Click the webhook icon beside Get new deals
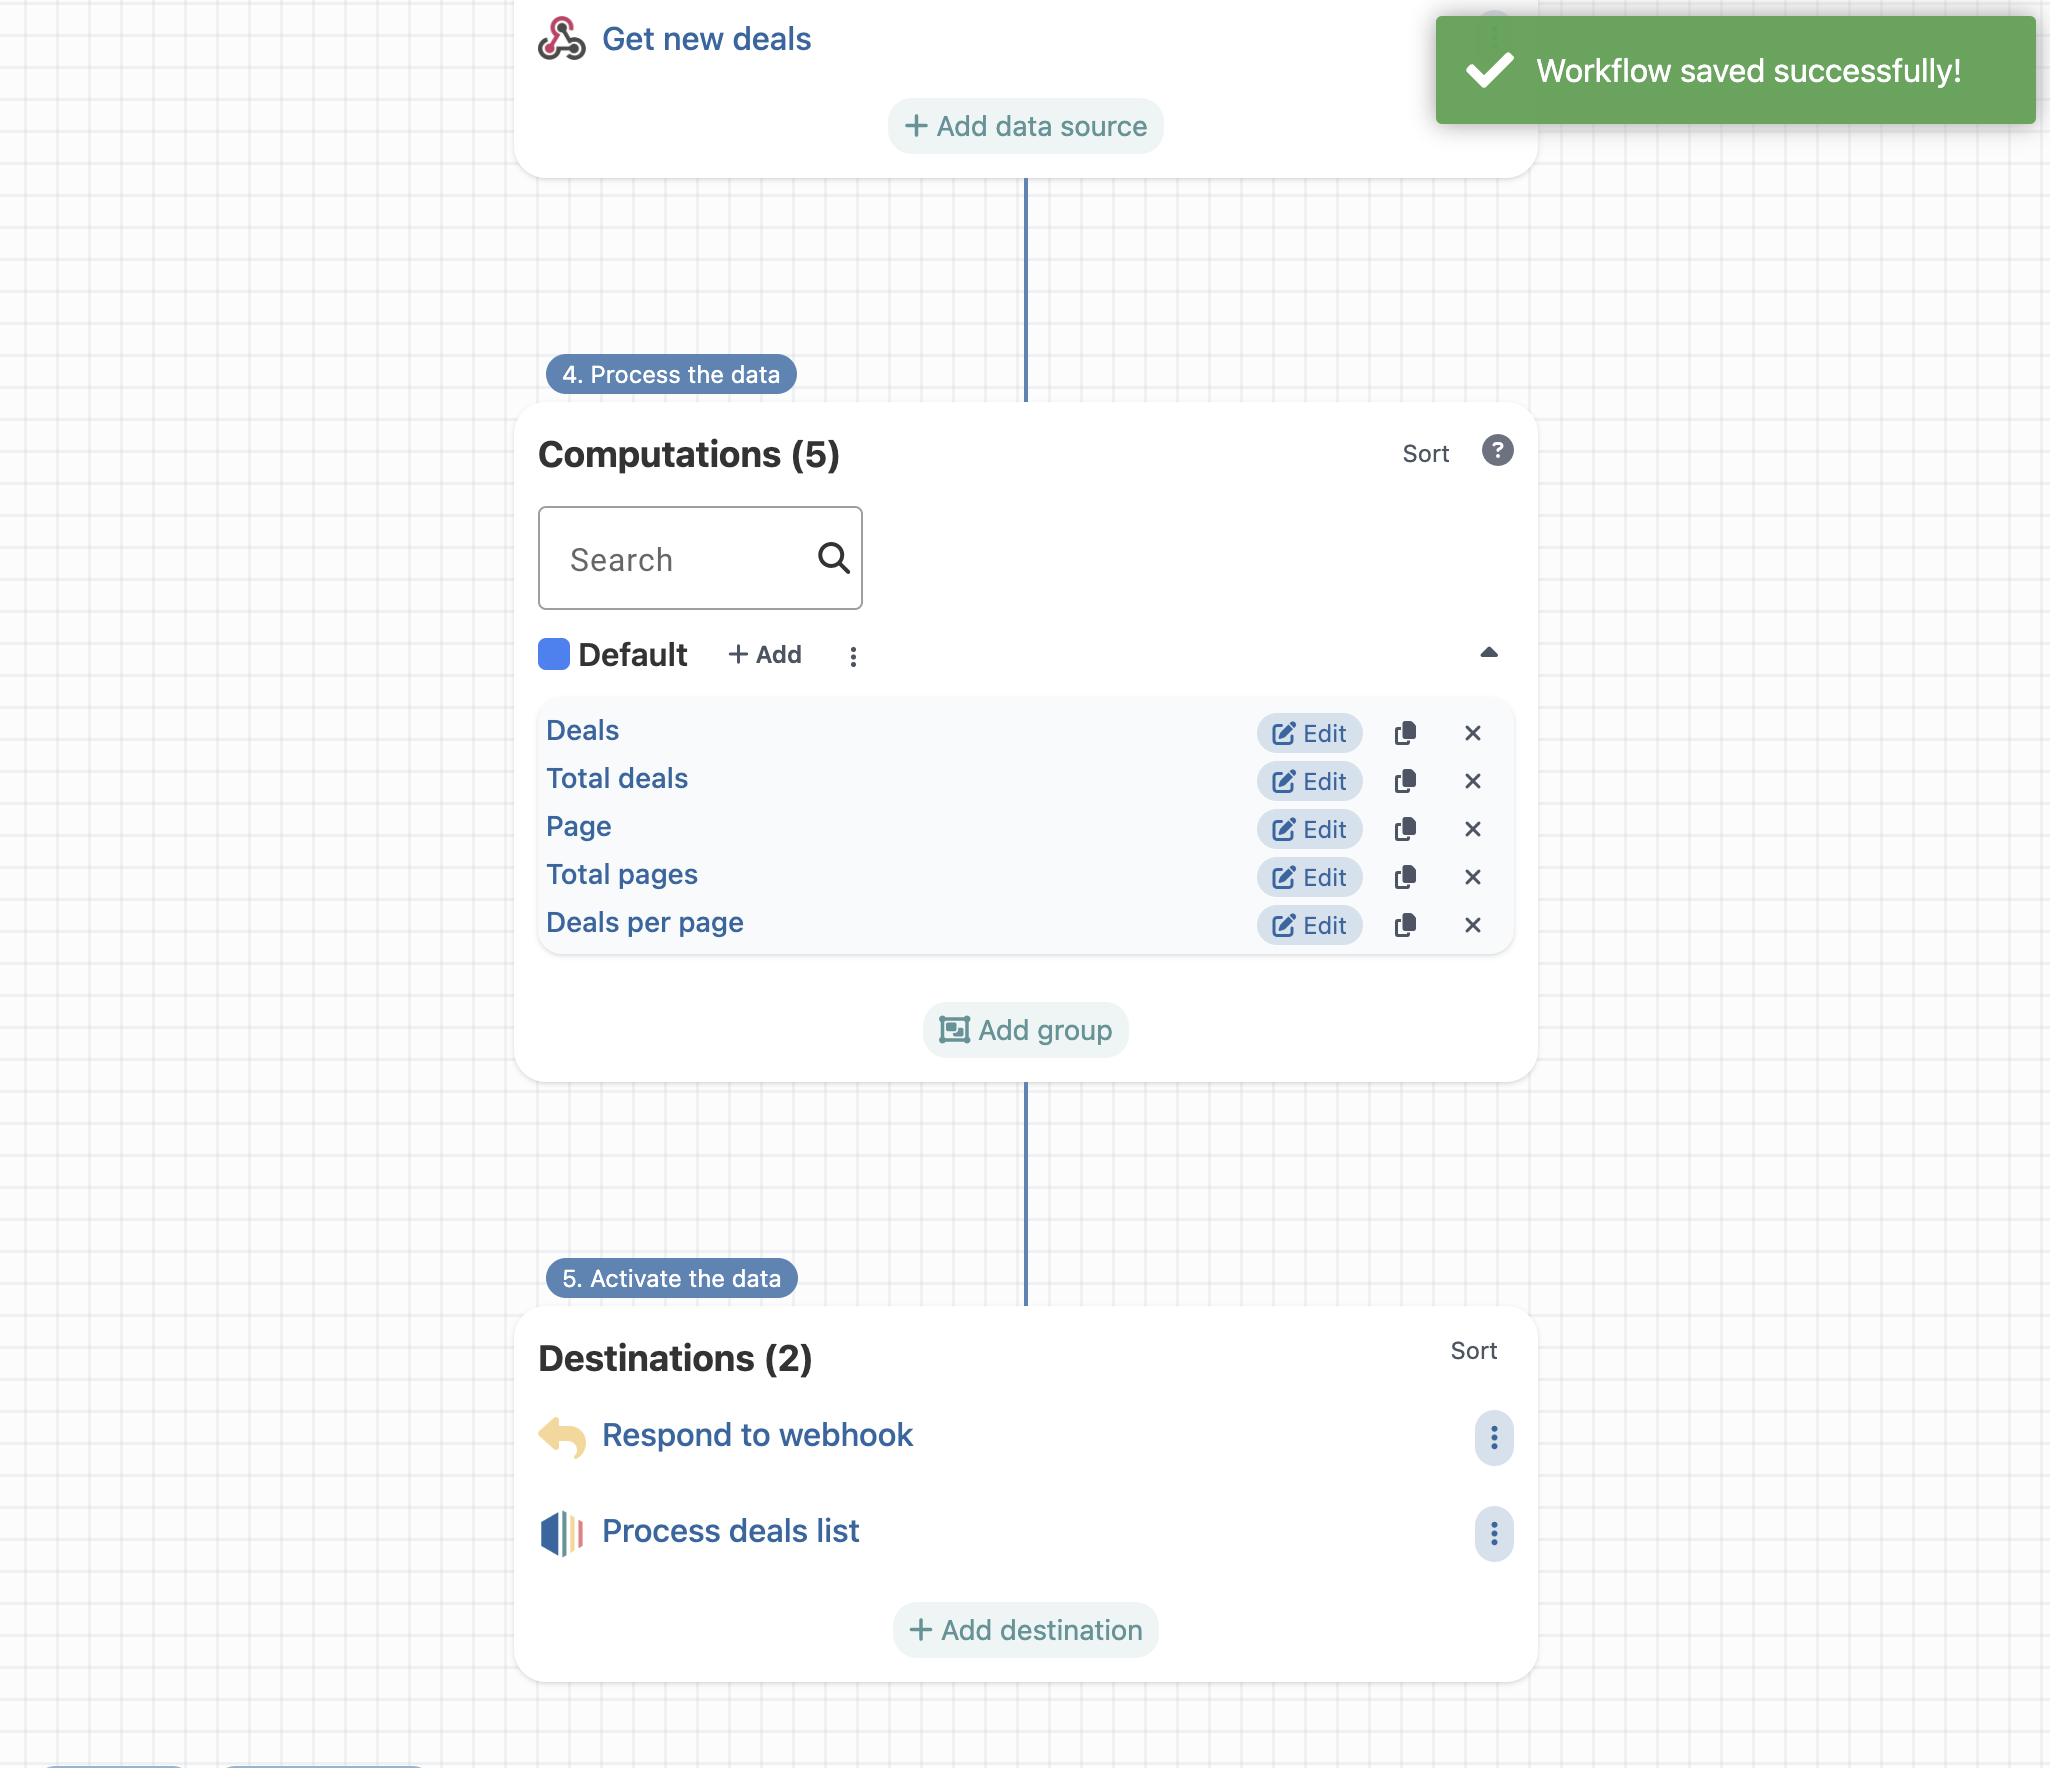Image resolution: width=2050 pixels, height=1768 pixels. tap(561, 39)
